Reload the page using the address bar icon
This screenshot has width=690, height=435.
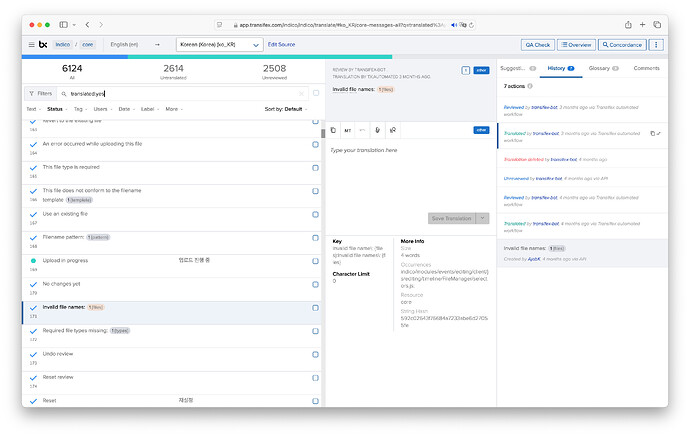click(x=471, y=25)
